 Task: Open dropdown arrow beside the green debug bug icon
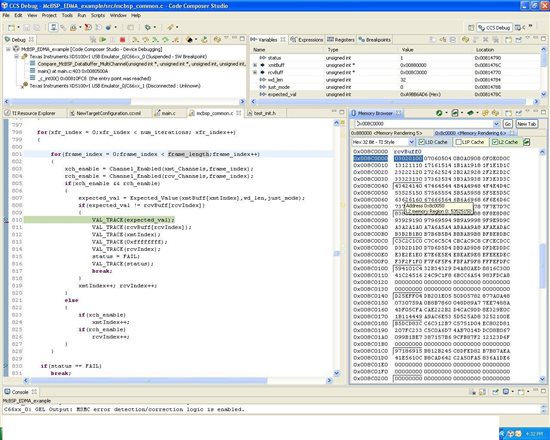155,27
